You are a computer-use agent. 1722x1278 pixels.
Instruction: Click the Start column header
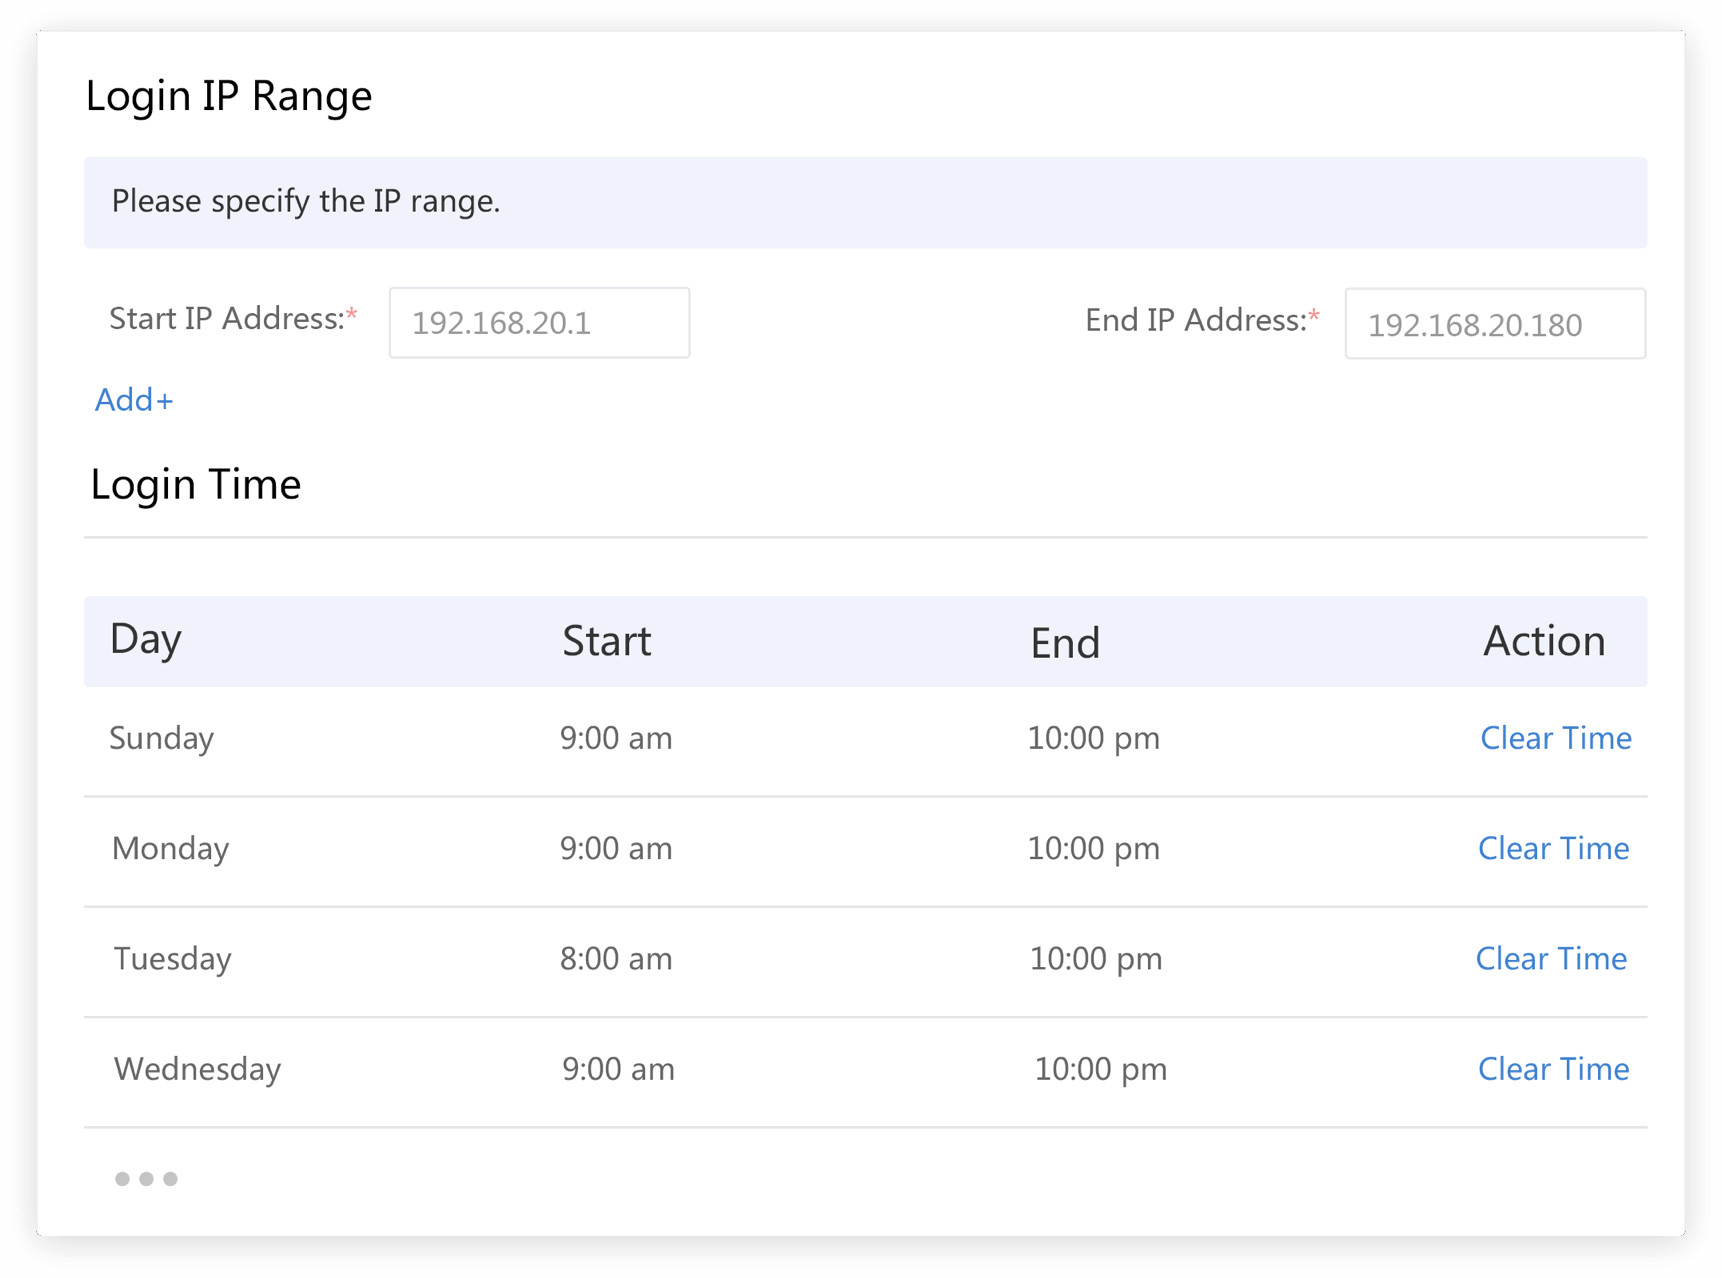[x=606, y=641]
